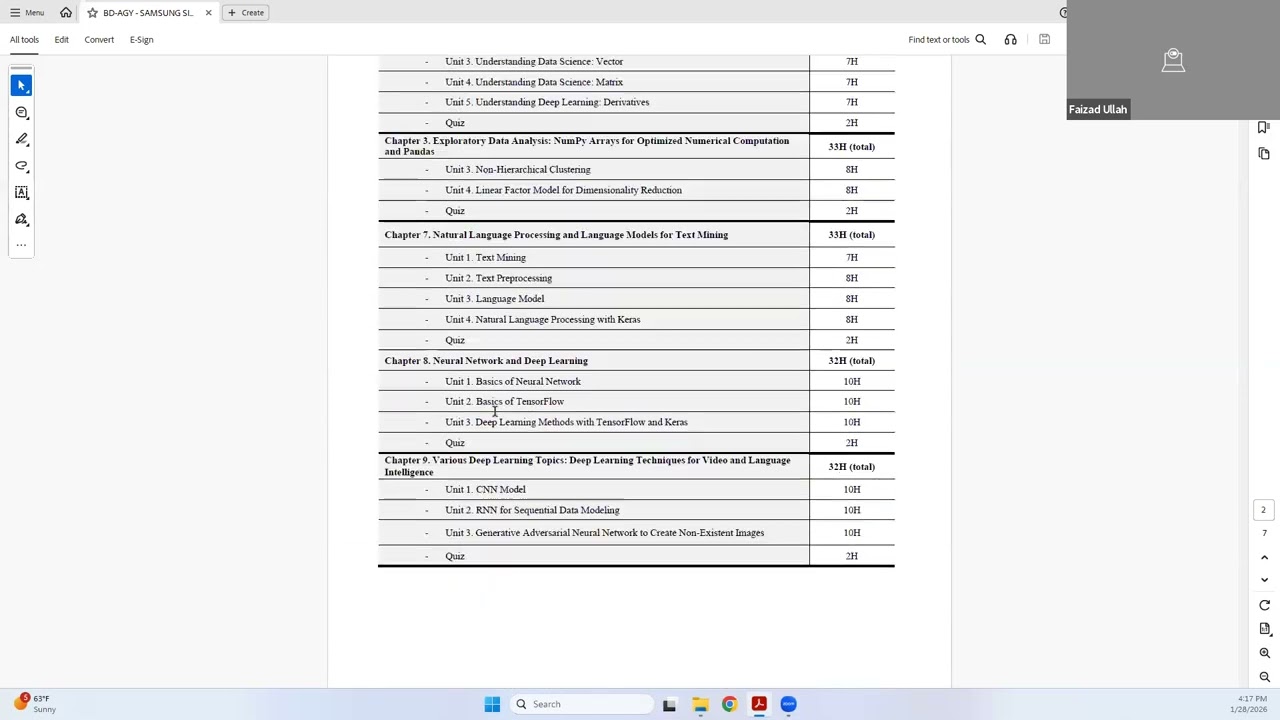Zoom in with plus magnifier
1280x720 pixels.
point(1264,653)
